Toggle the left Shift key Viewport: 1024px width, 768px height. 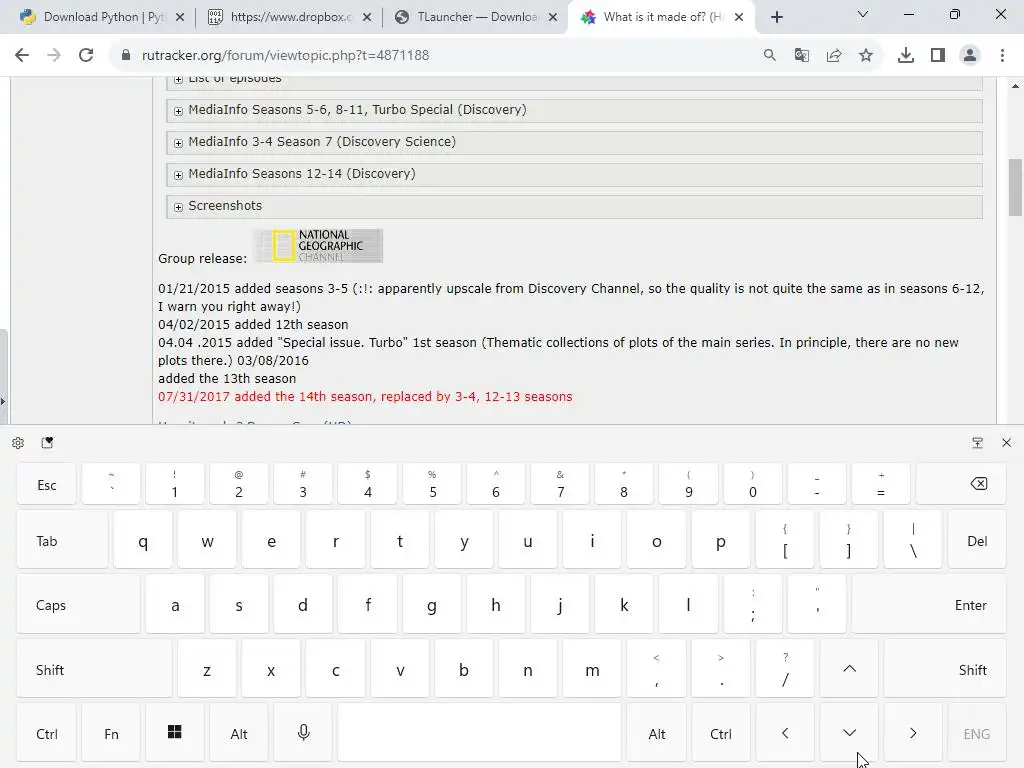(x=94, y=669)
